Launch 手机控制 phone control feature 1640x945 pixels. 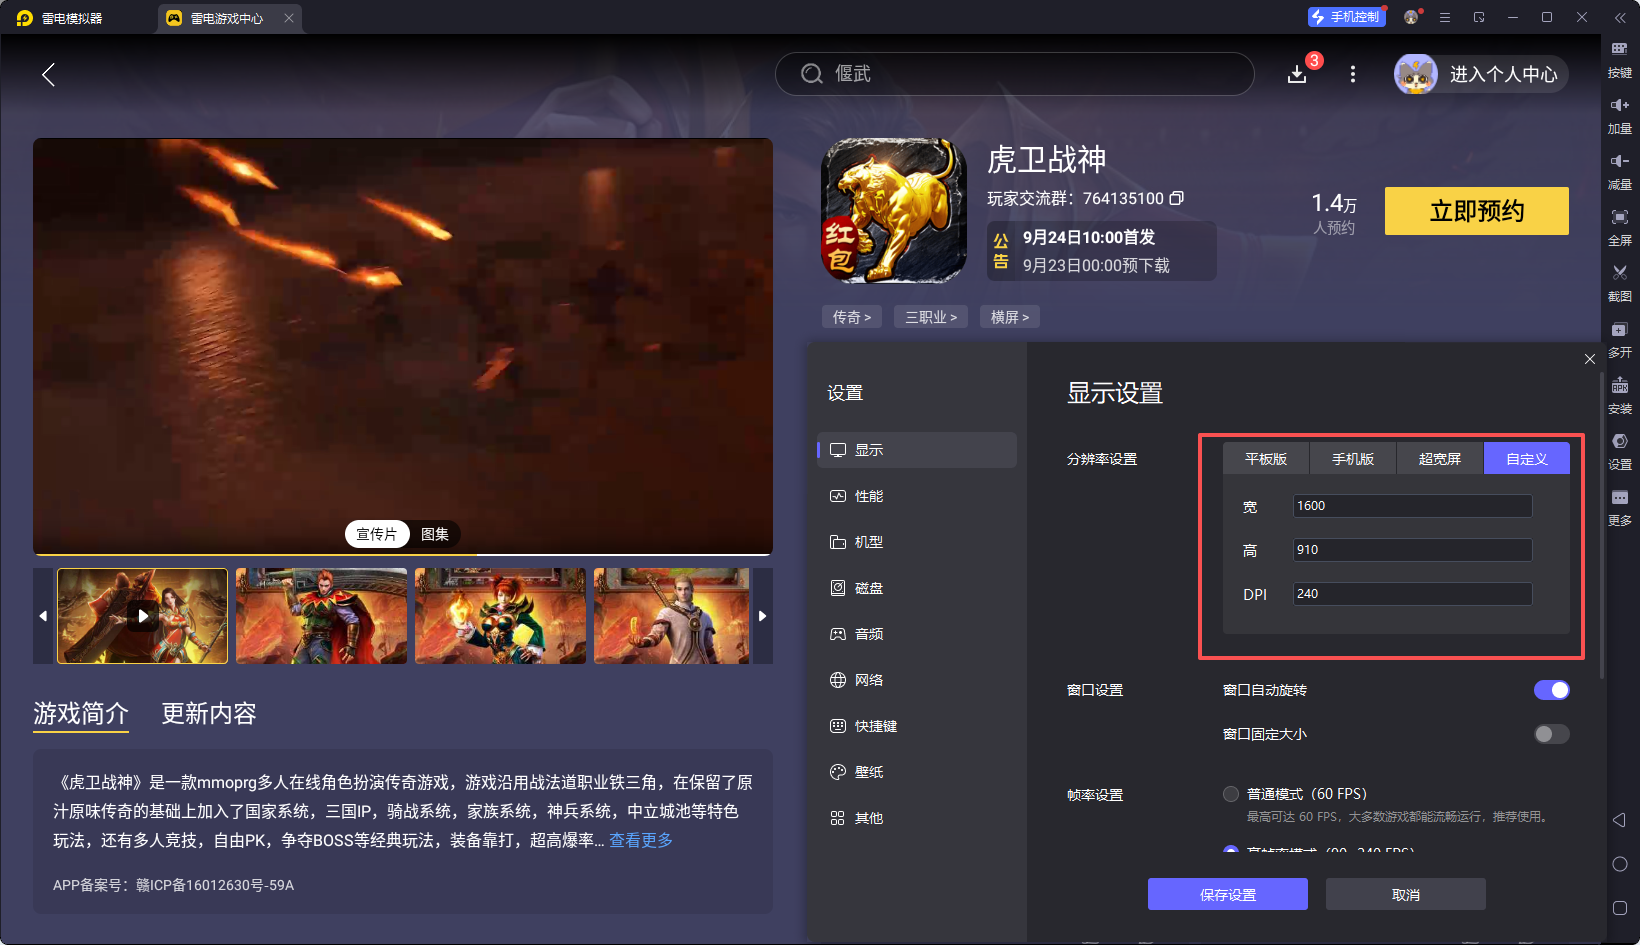point(1346,16)
